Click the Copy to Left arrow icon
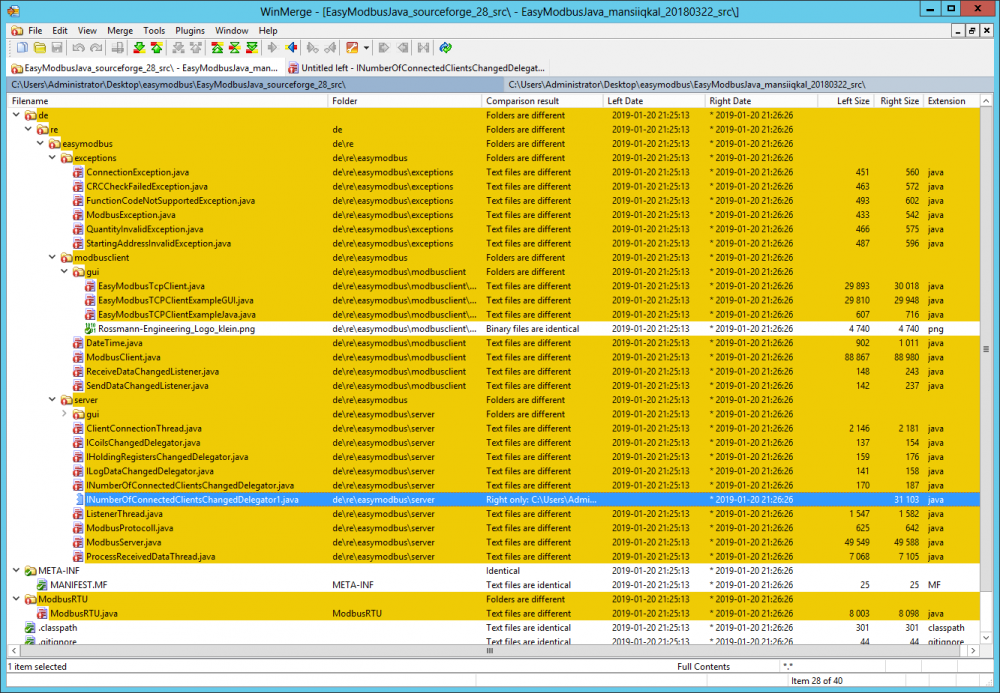 [291, 47]
